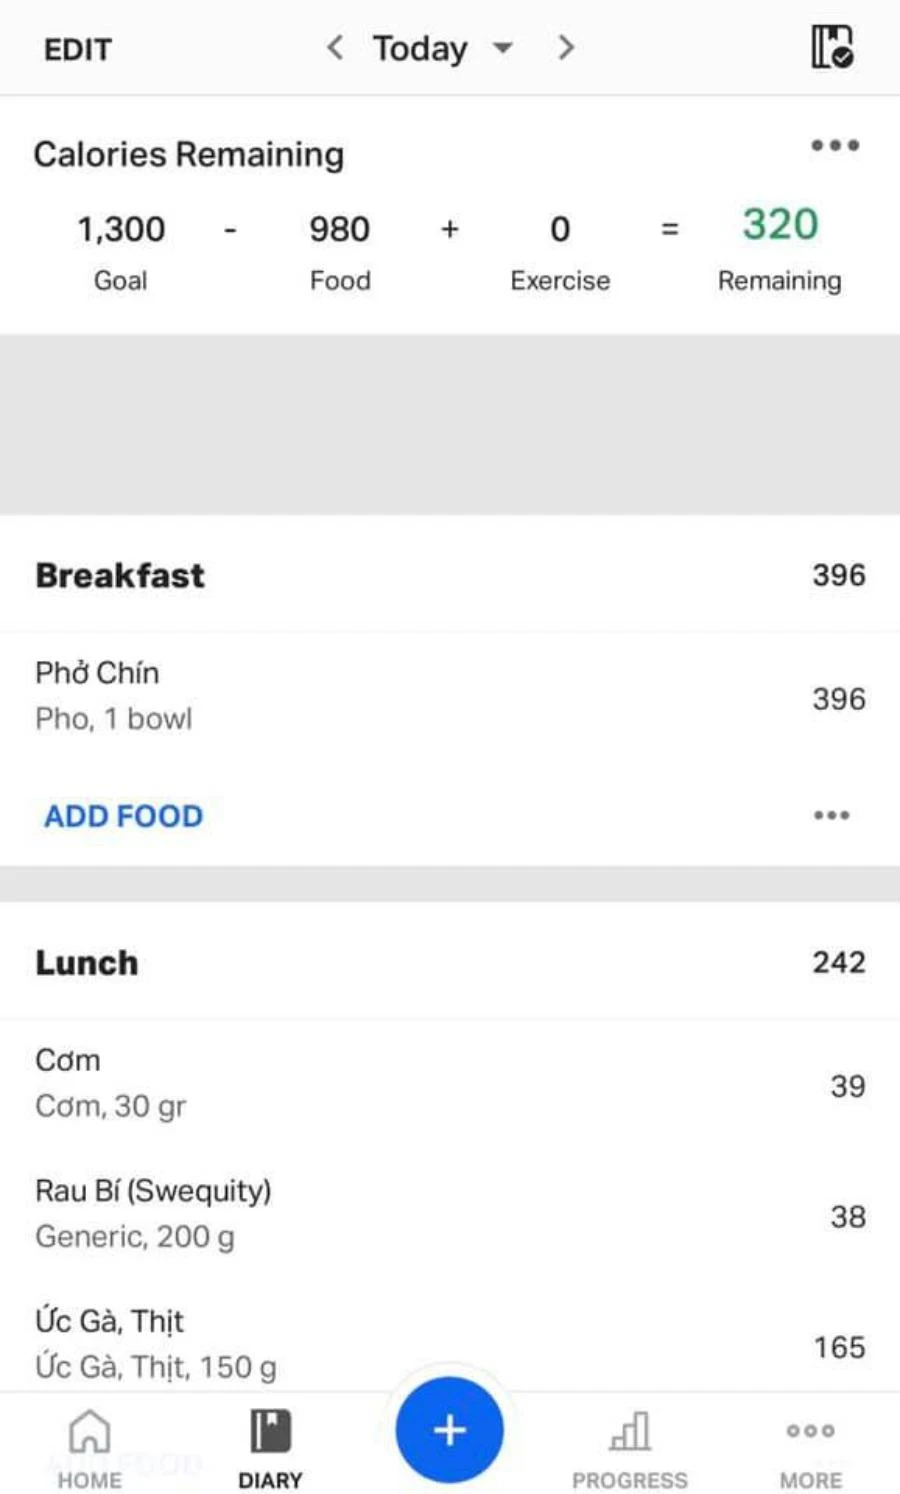Tap the Home house icon
Viewport: 900px width, 1494px height.
89,1432
